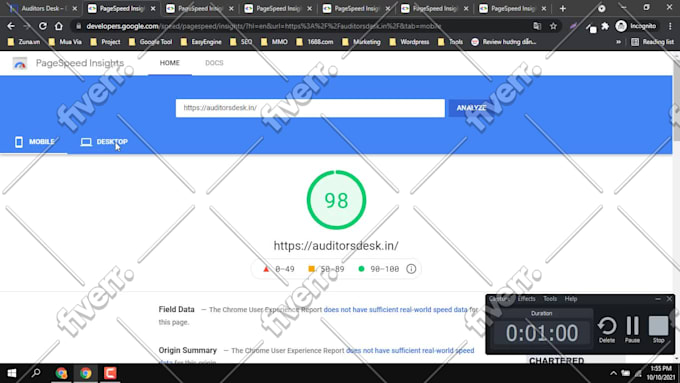
Task: Open the Project bookmark folder
Action: pyautogui.click(x=105, y=42)
